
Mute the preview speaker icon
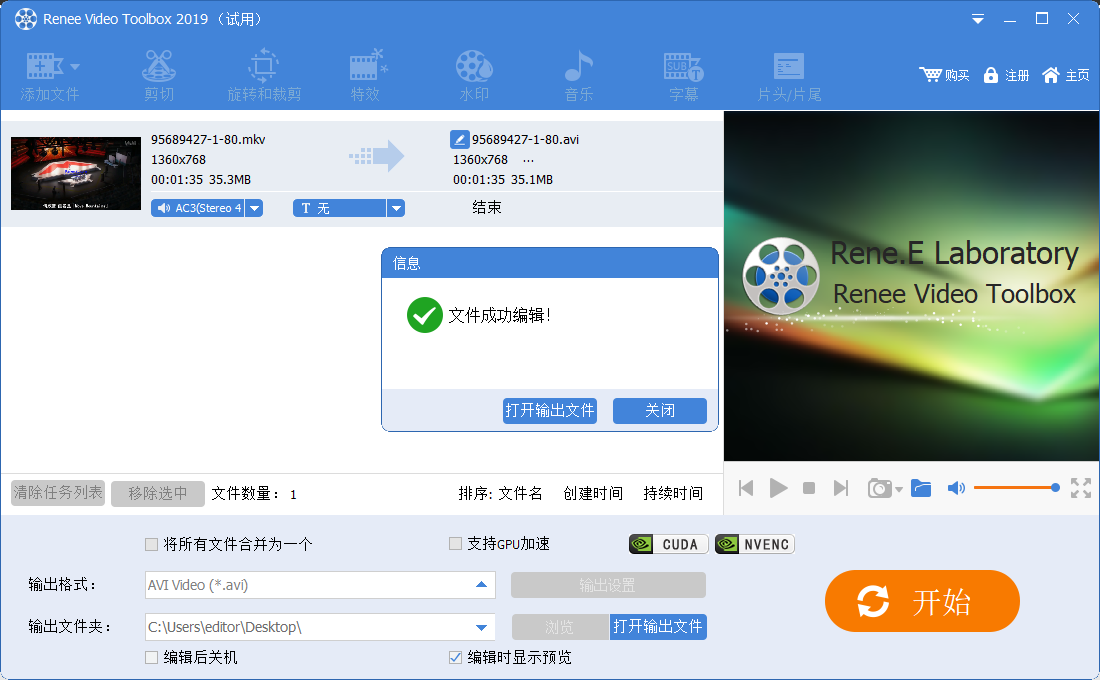tap(955, 488)
